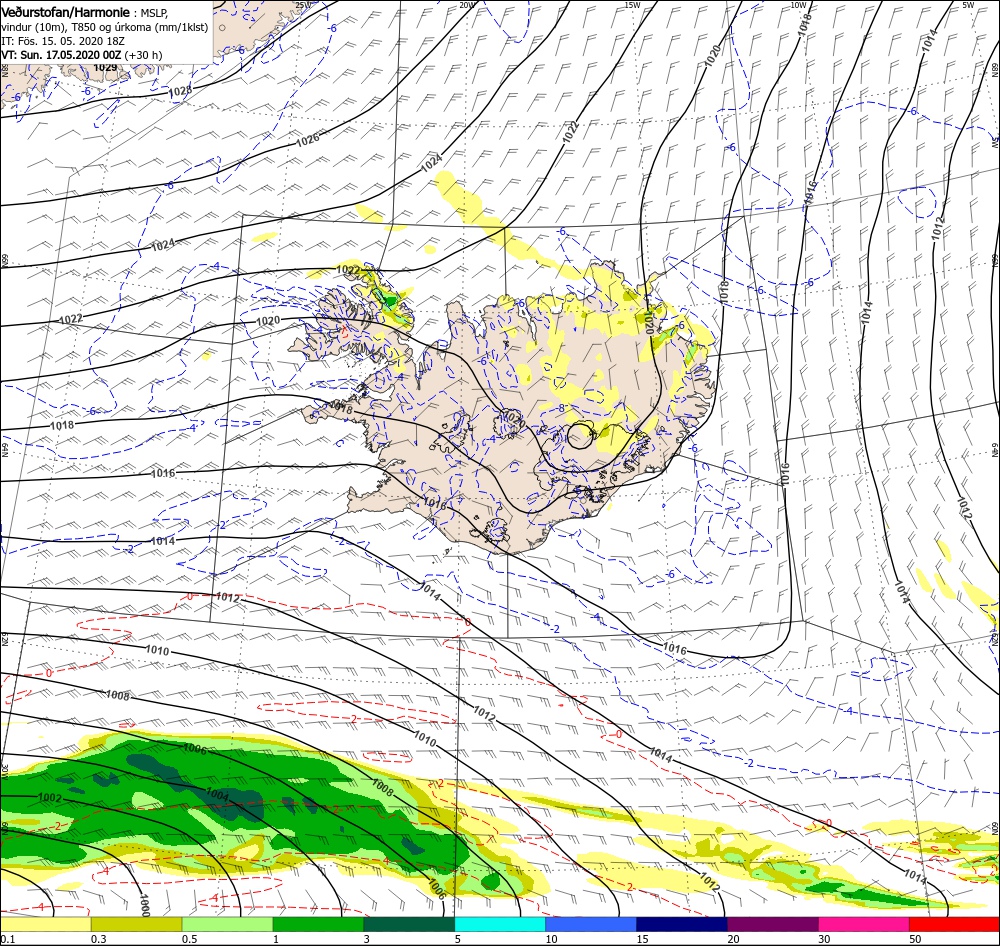Click the pink 30–50 legend swatch
The height and width of the screenshot is (946, 1000).
(x=864, y=924)
